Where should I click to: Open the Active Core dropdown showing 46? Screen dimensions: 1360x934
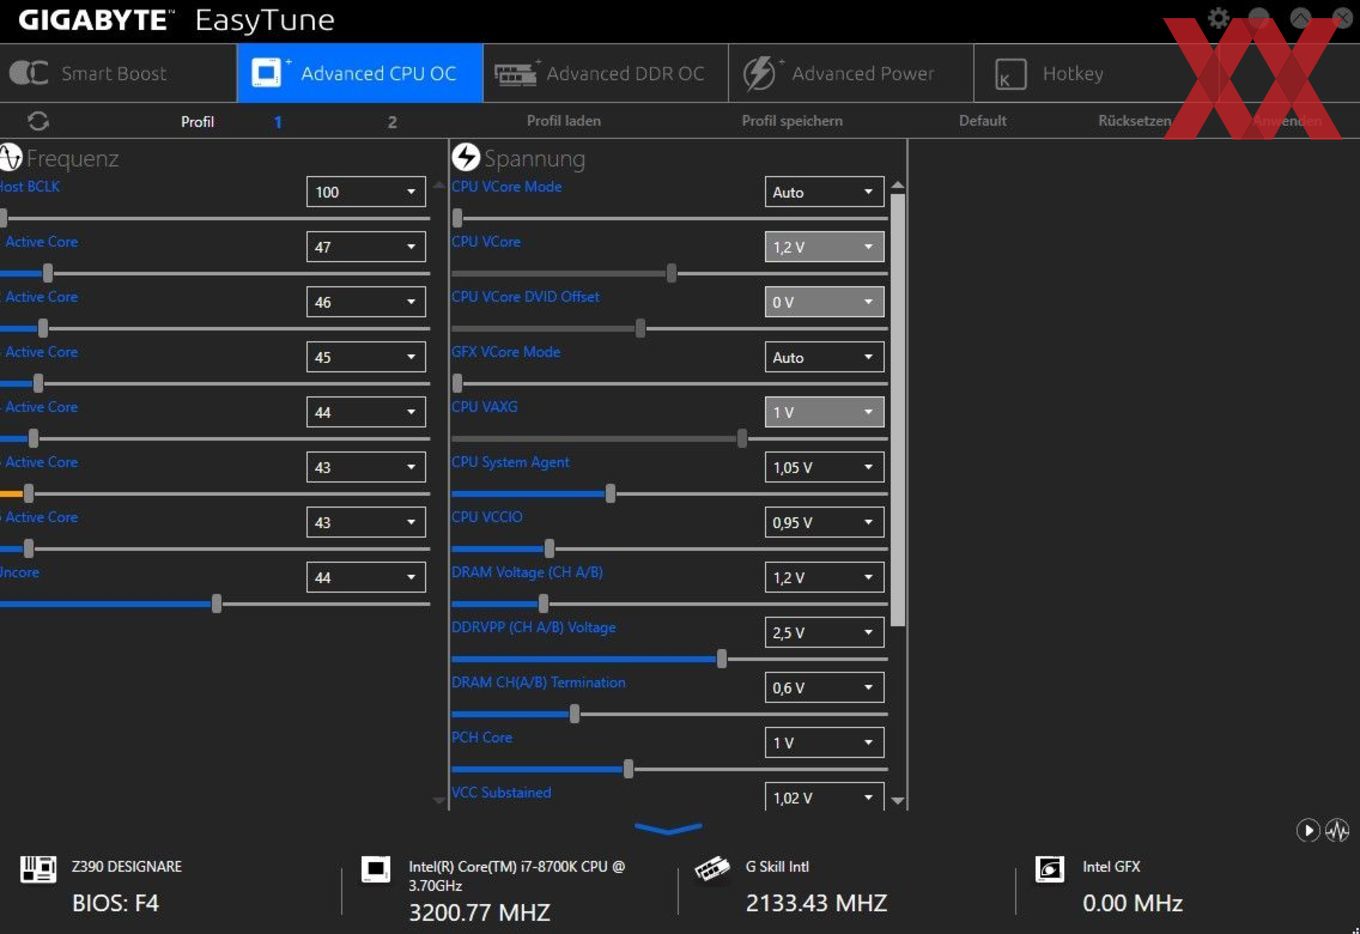(x=366, y=302)
